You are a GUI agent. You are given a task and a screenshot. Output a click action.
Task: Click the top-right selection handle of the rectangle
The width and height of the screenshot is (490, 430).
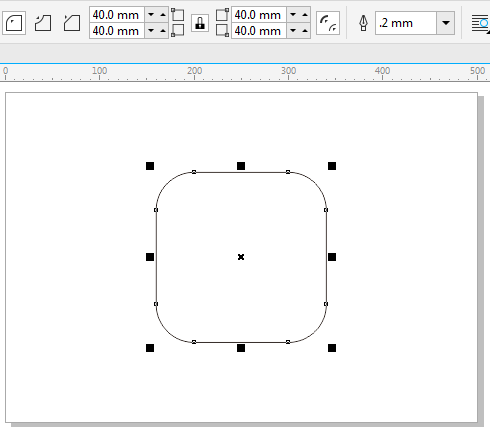pos(332,166)
